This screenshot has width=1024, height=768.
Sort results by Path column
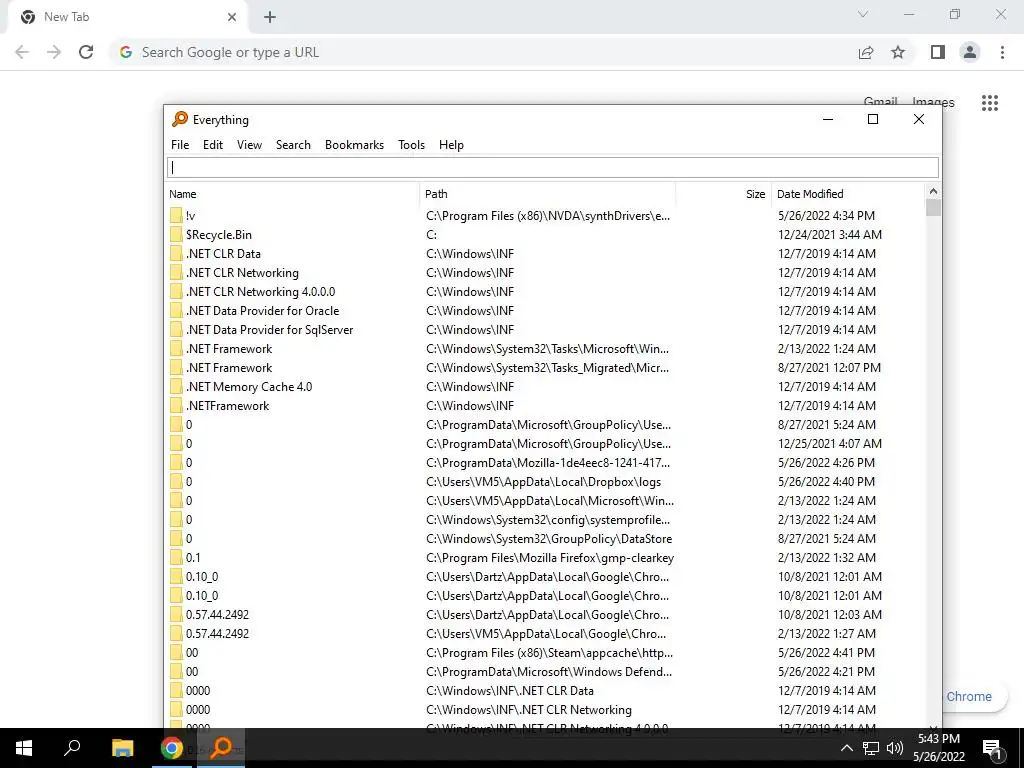point(548,194)
